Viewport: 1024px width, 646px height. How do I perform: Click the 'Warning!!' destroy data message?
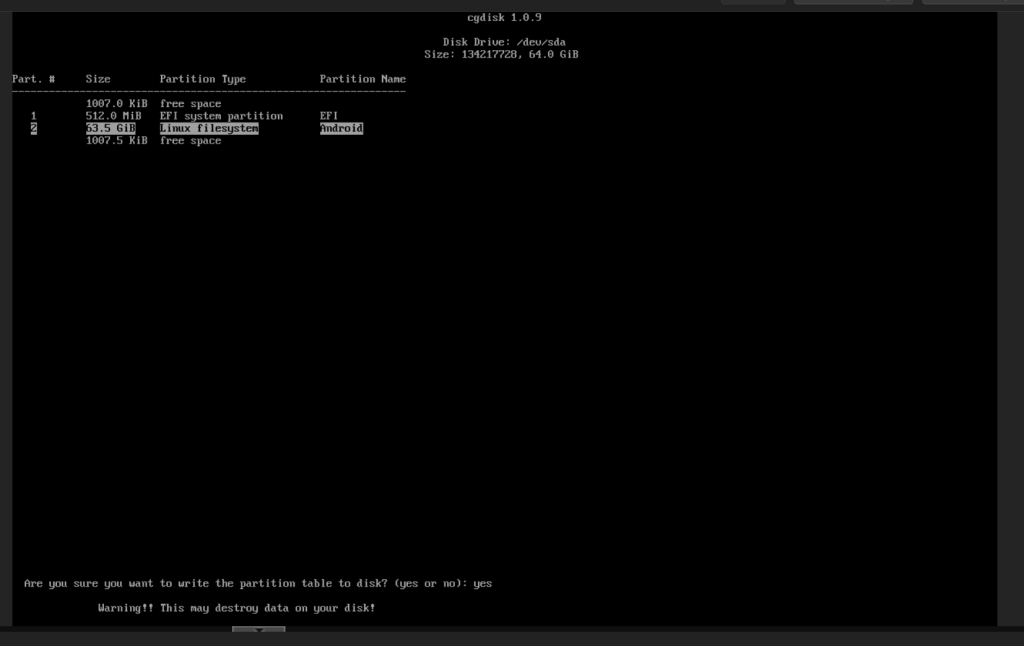point(236,608)
